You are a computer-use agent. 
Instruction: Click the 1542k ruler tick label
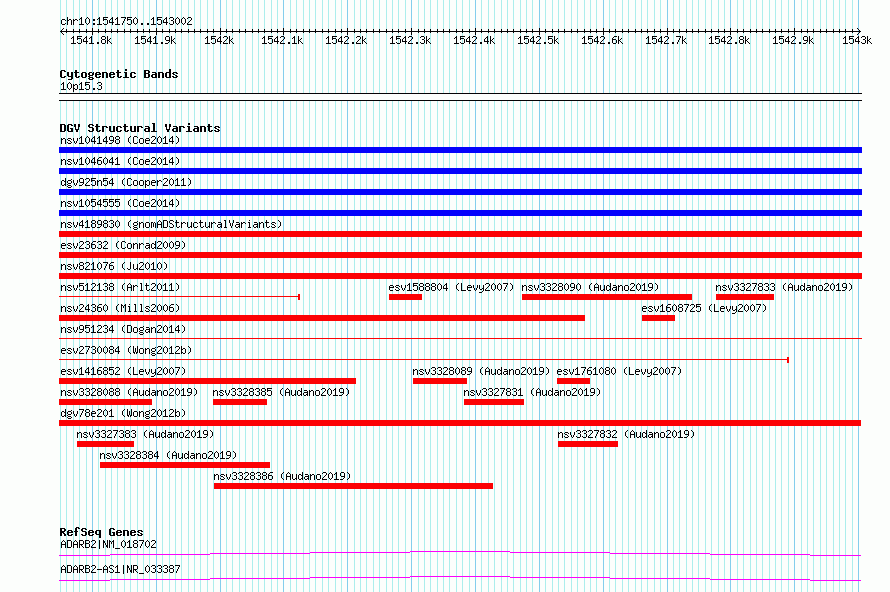click(x=219, y=40)
